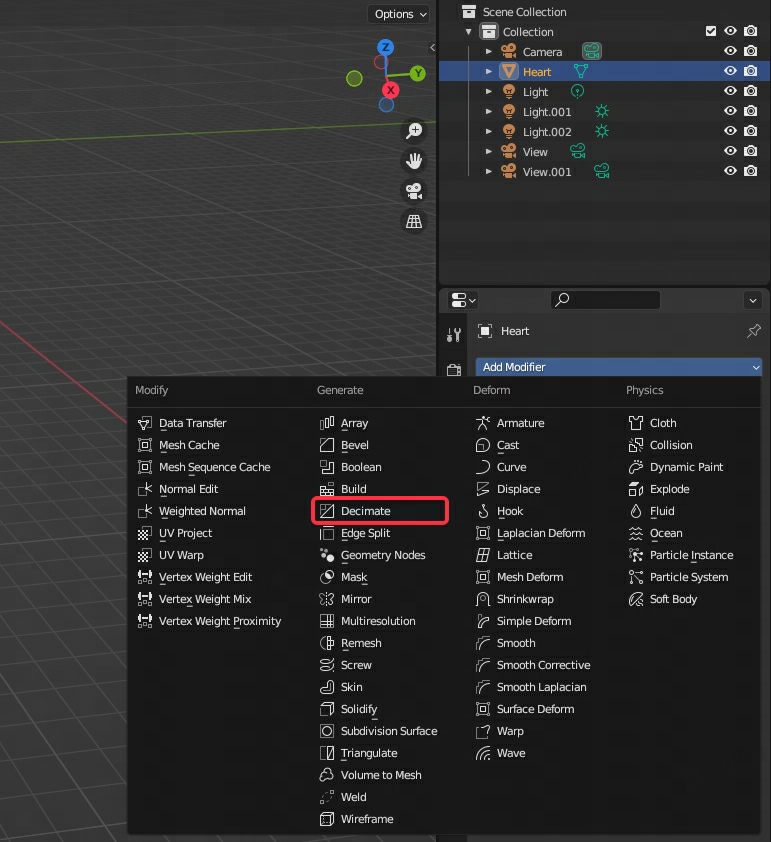Click the zoom magnifier icon in viewport
Screen dimensions: 771x842
click(414, 131)
